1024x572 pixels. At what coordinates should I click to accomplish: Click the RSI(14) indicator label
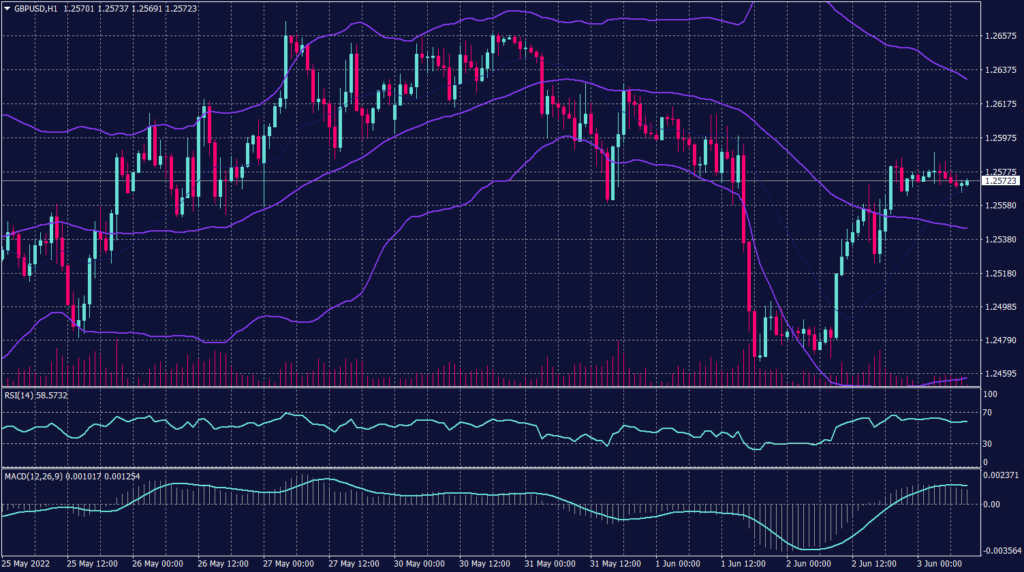pyautogui.click(x=22, y=396)
